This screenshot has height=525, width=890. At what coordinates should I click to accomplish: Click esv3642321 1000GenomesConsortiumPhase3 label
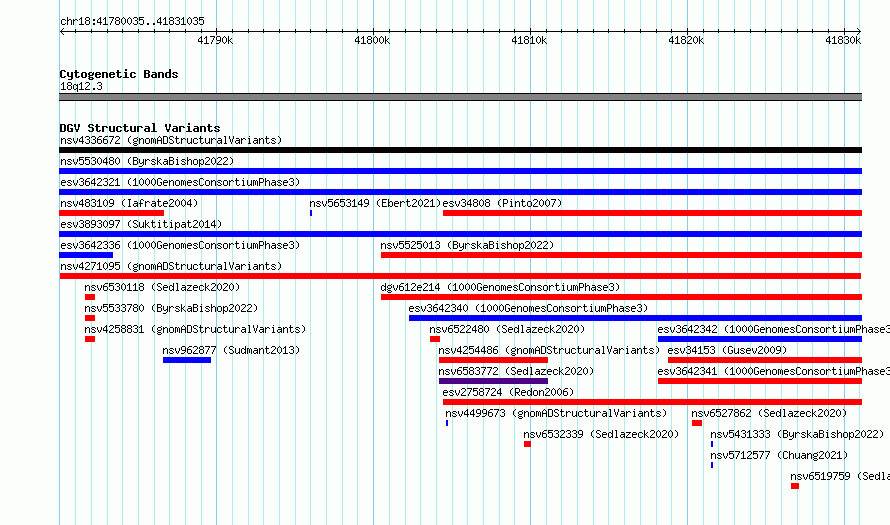point(180,182)
